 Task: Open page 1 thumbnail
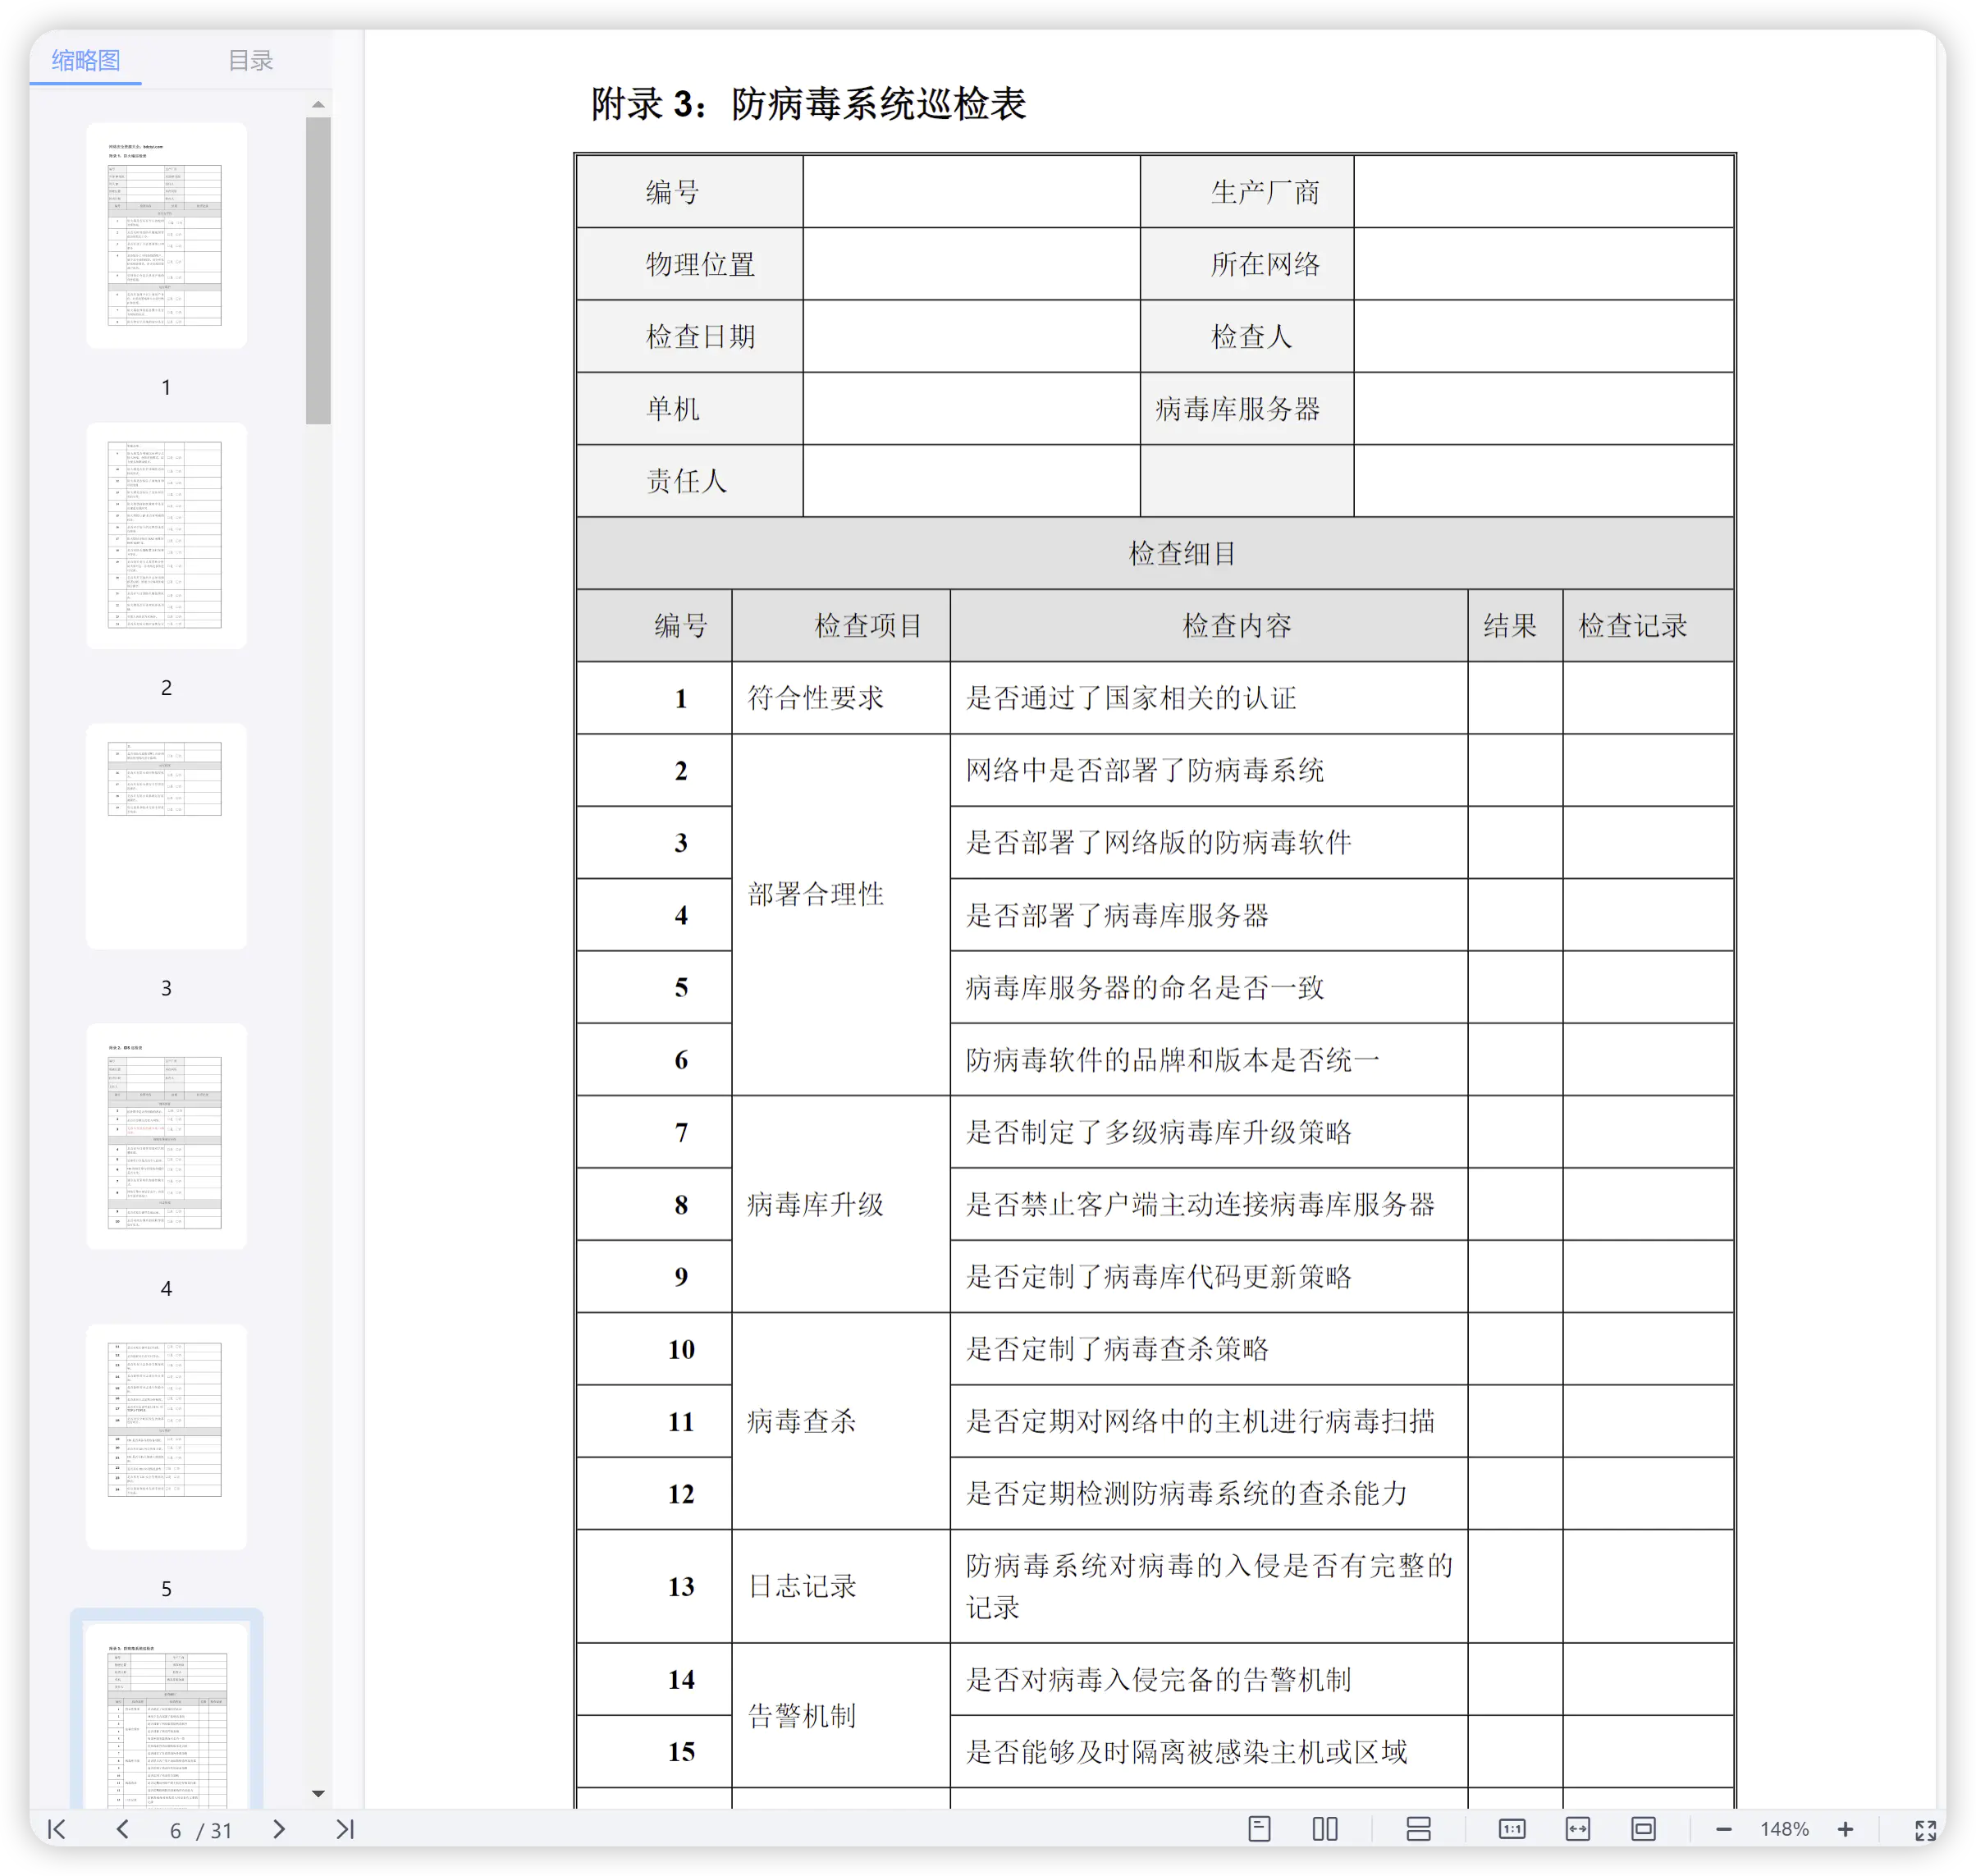166,235
